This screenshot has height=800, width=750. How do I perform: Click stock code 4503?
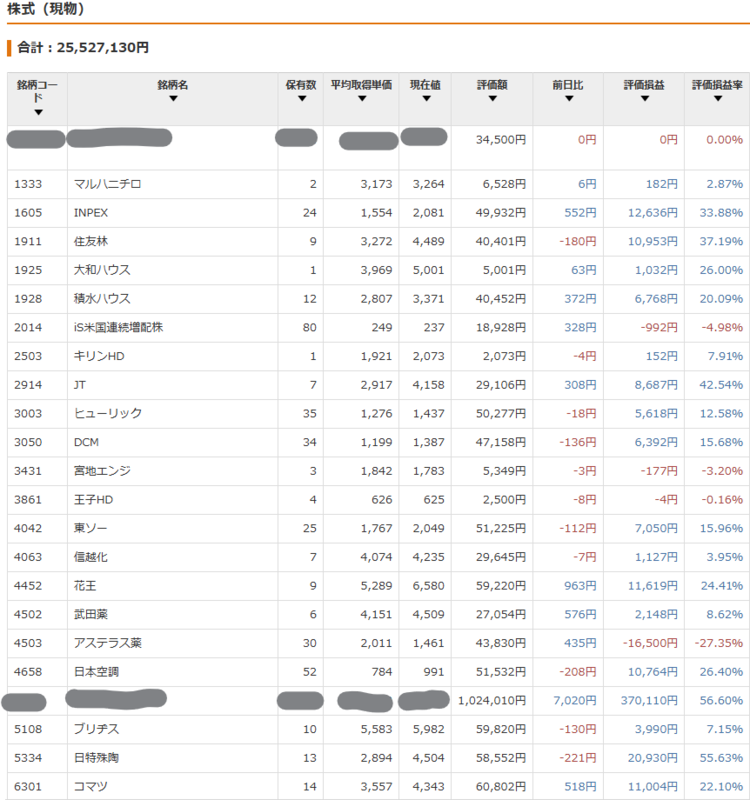point(28,643)
